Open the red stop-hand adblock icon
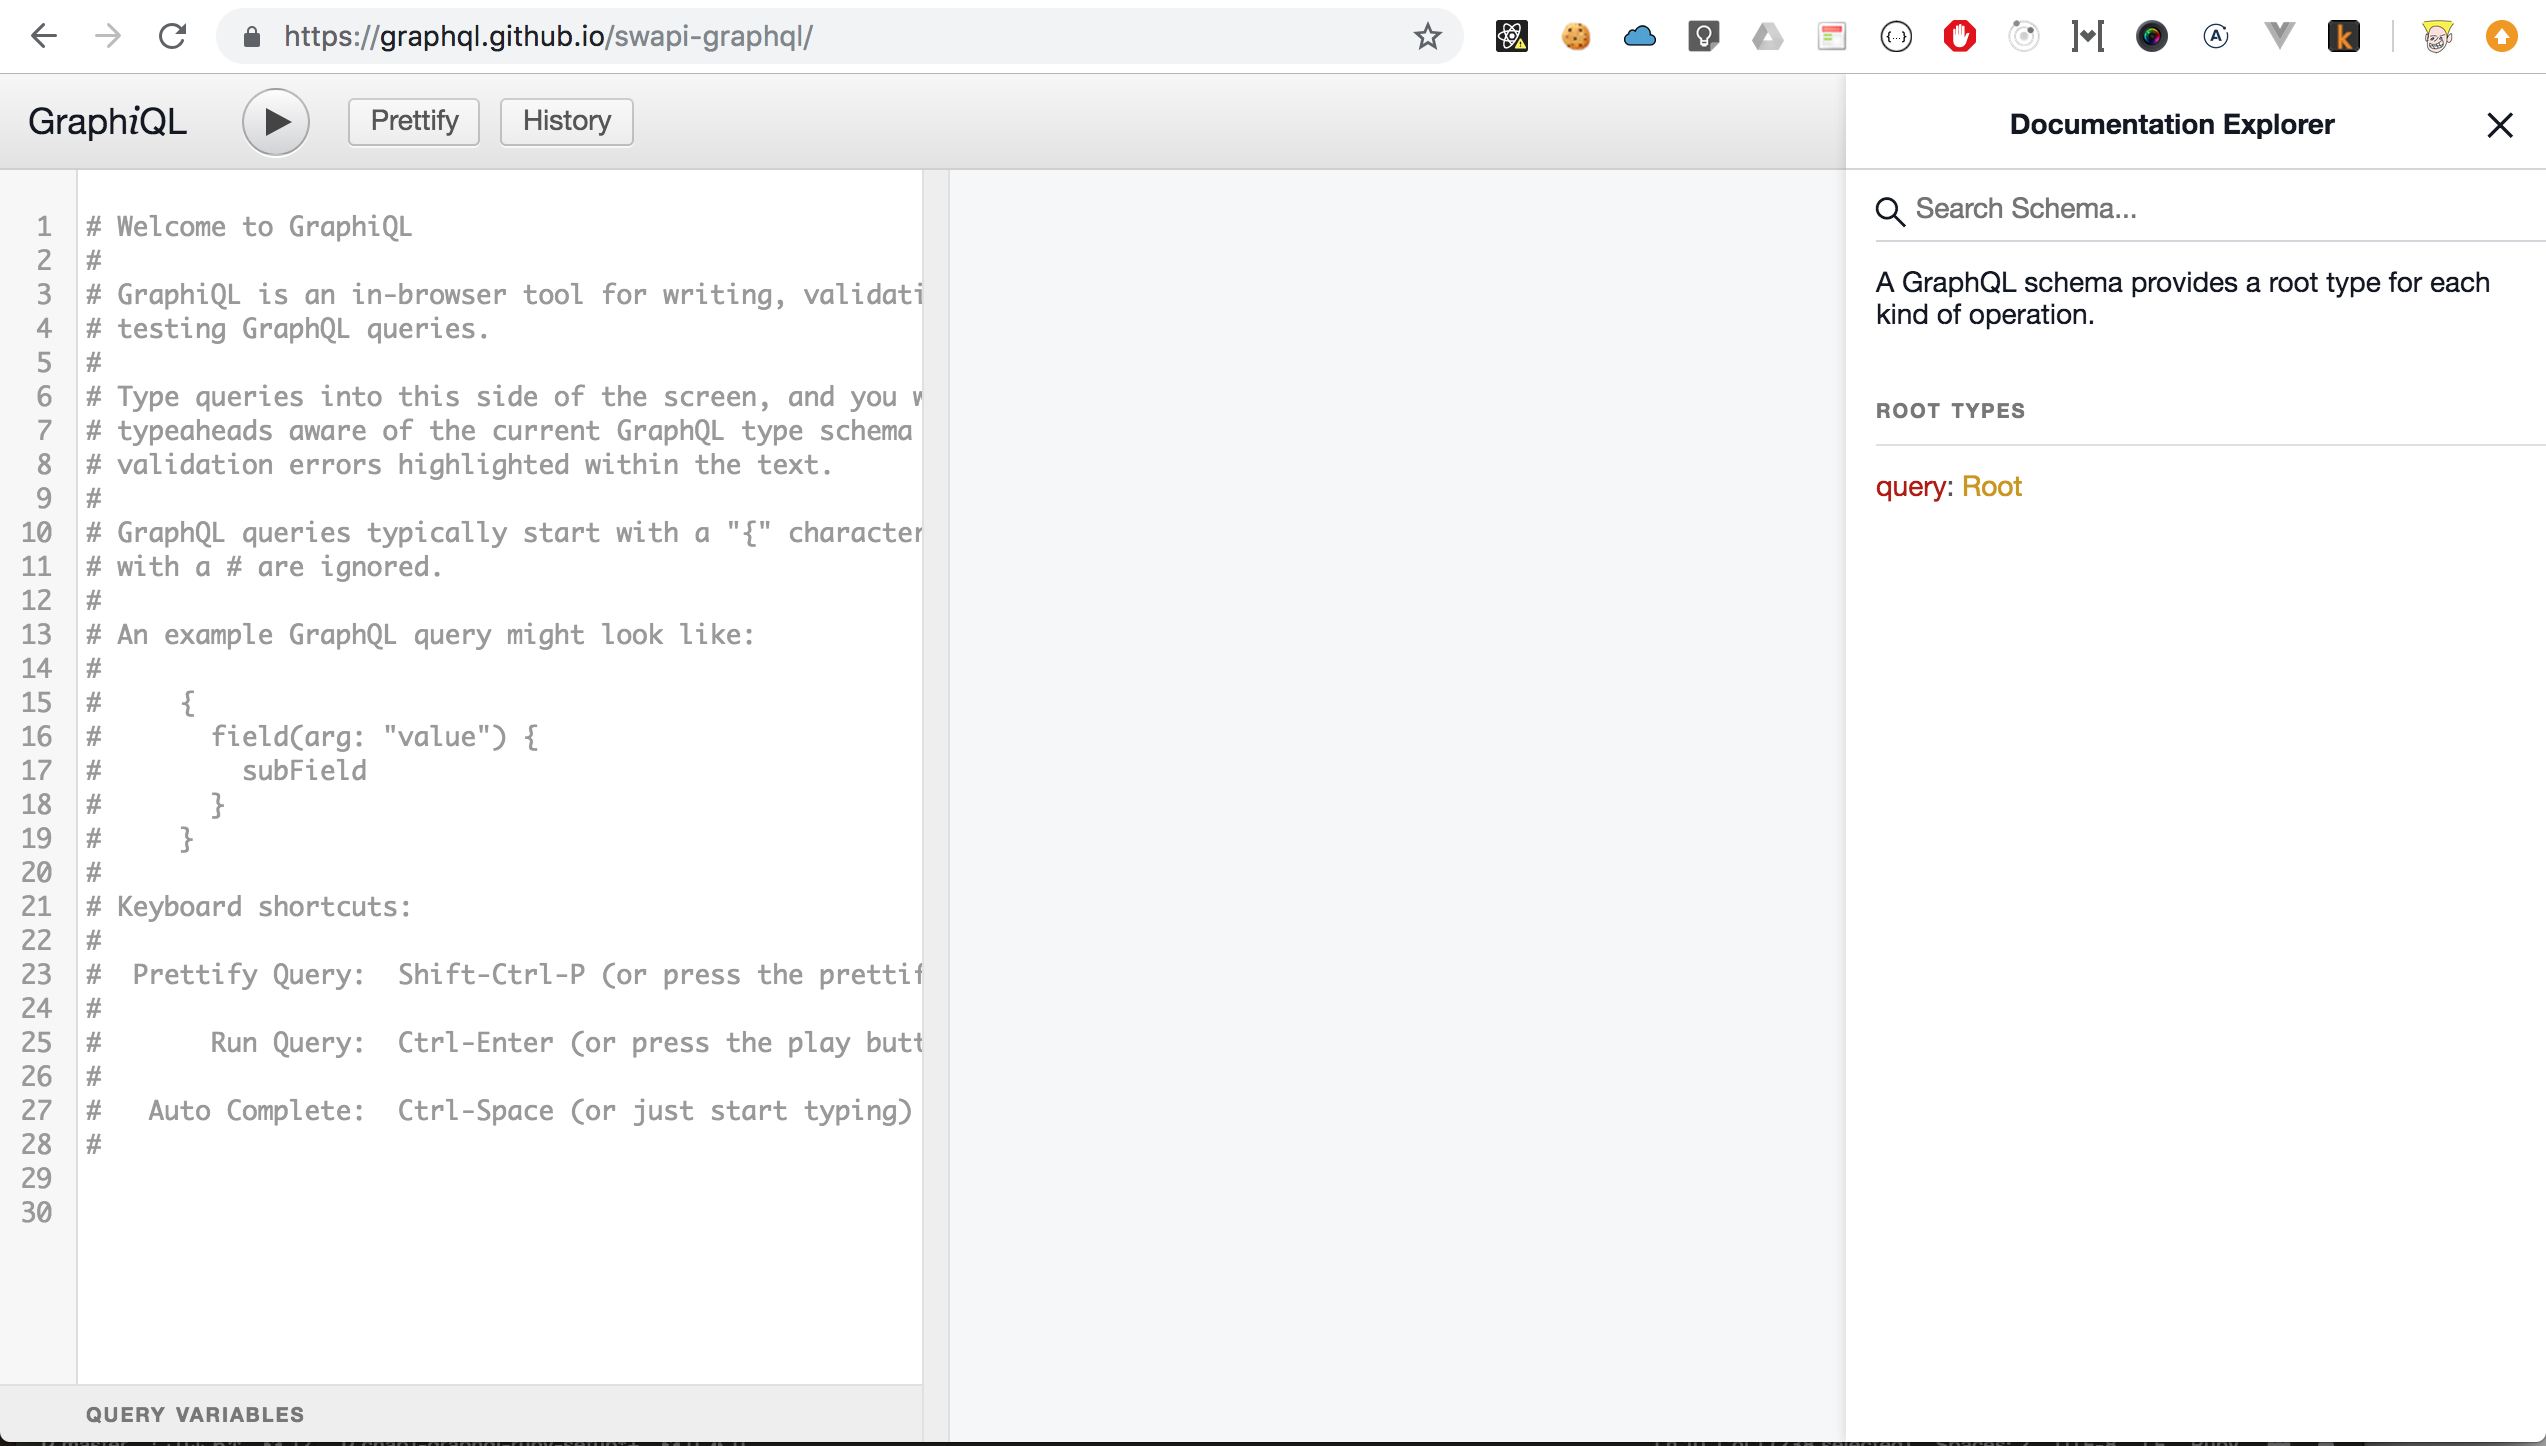Screen dimensions: 2546x1446 click(1960, 37)
